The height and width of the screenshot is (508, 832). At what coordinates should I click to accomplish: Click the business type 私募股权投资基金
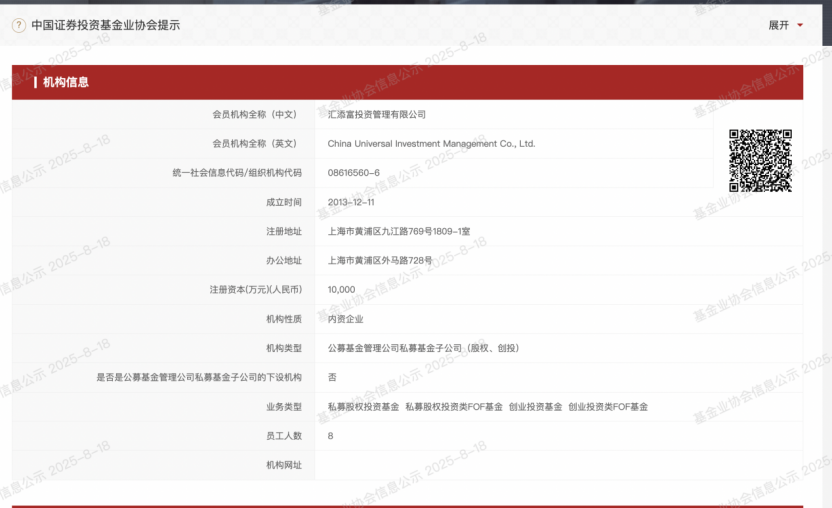pos(363,407)
